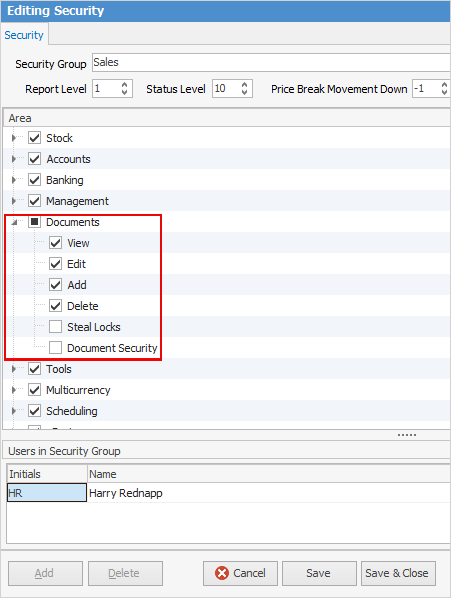This screenshot has height=598, width=451.
Task: Toggle the Accounts area checkbox
Action: coord(34,159)
